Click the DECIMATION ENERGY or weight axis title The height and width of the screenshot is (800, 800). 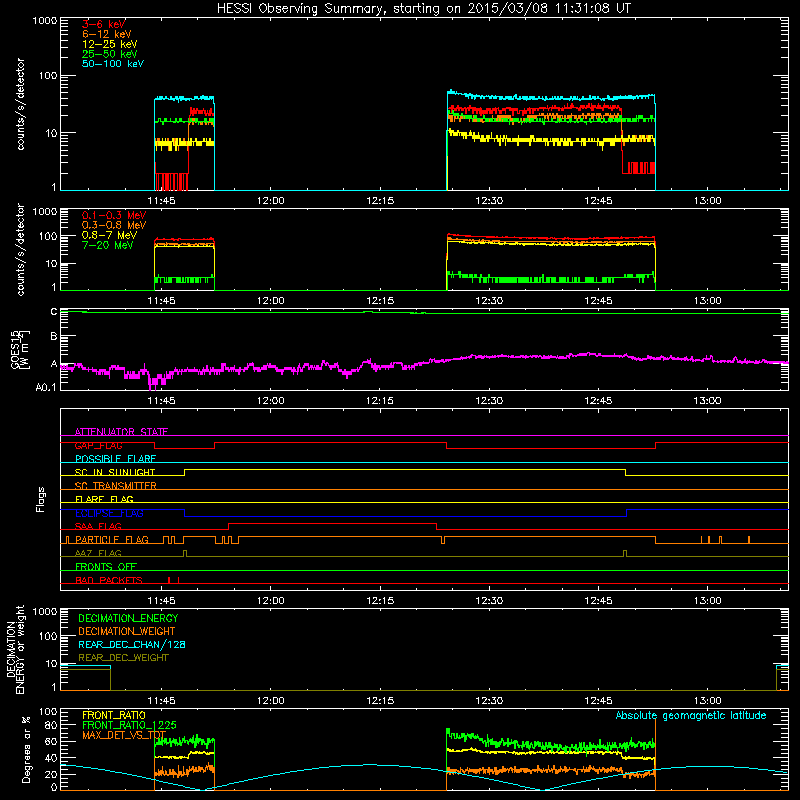click(15, 649)
